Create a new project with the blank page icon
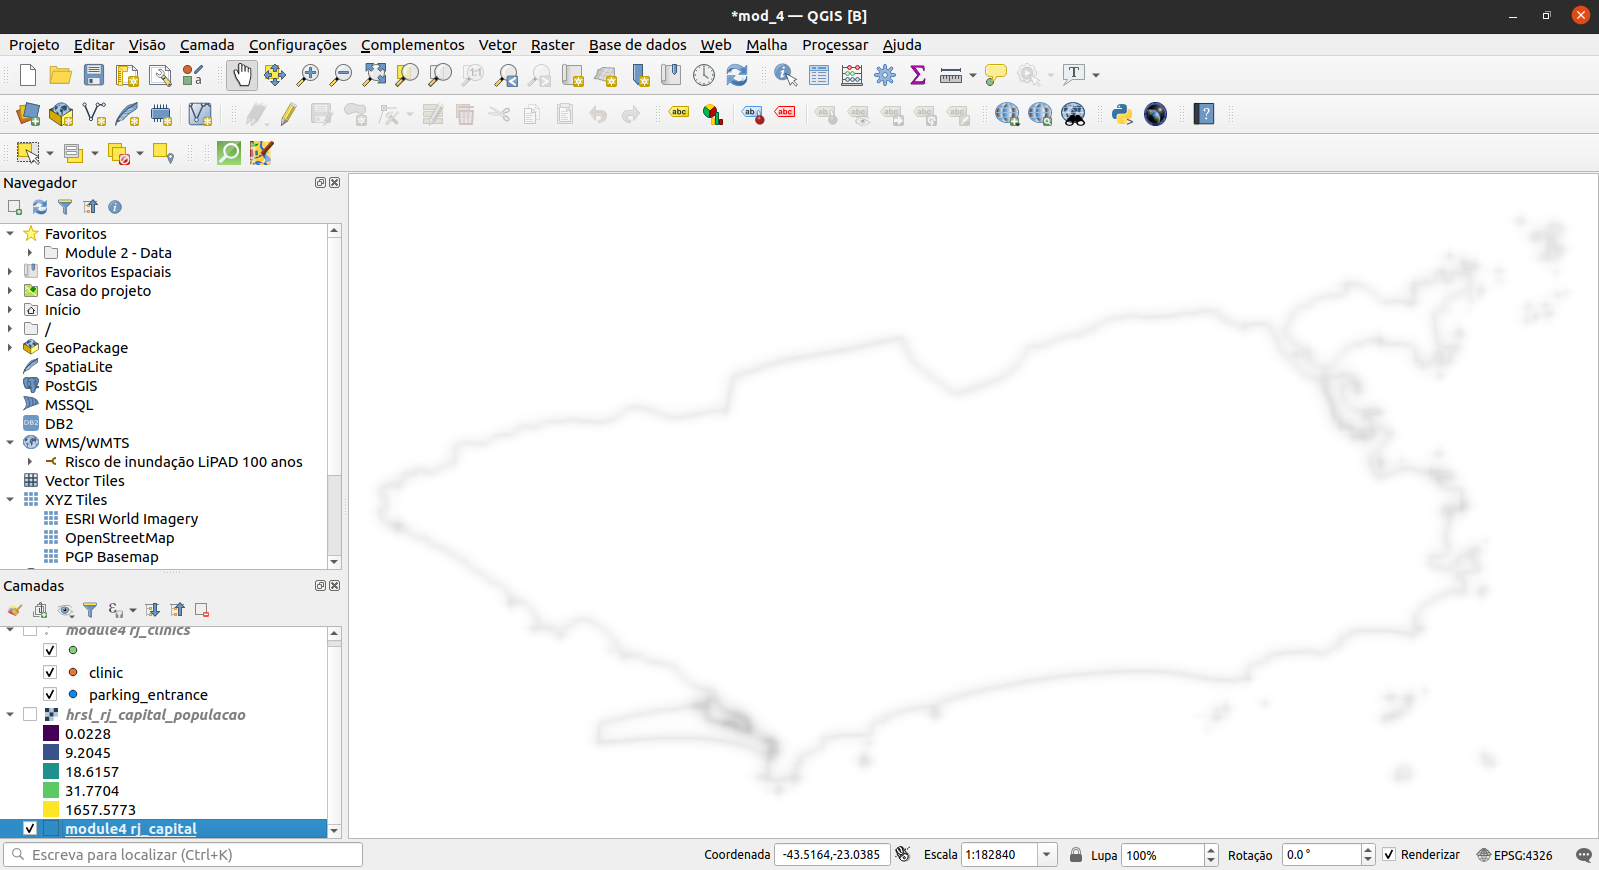The height and width of the screenshot is (870, 1599). (x=28, y=75)
